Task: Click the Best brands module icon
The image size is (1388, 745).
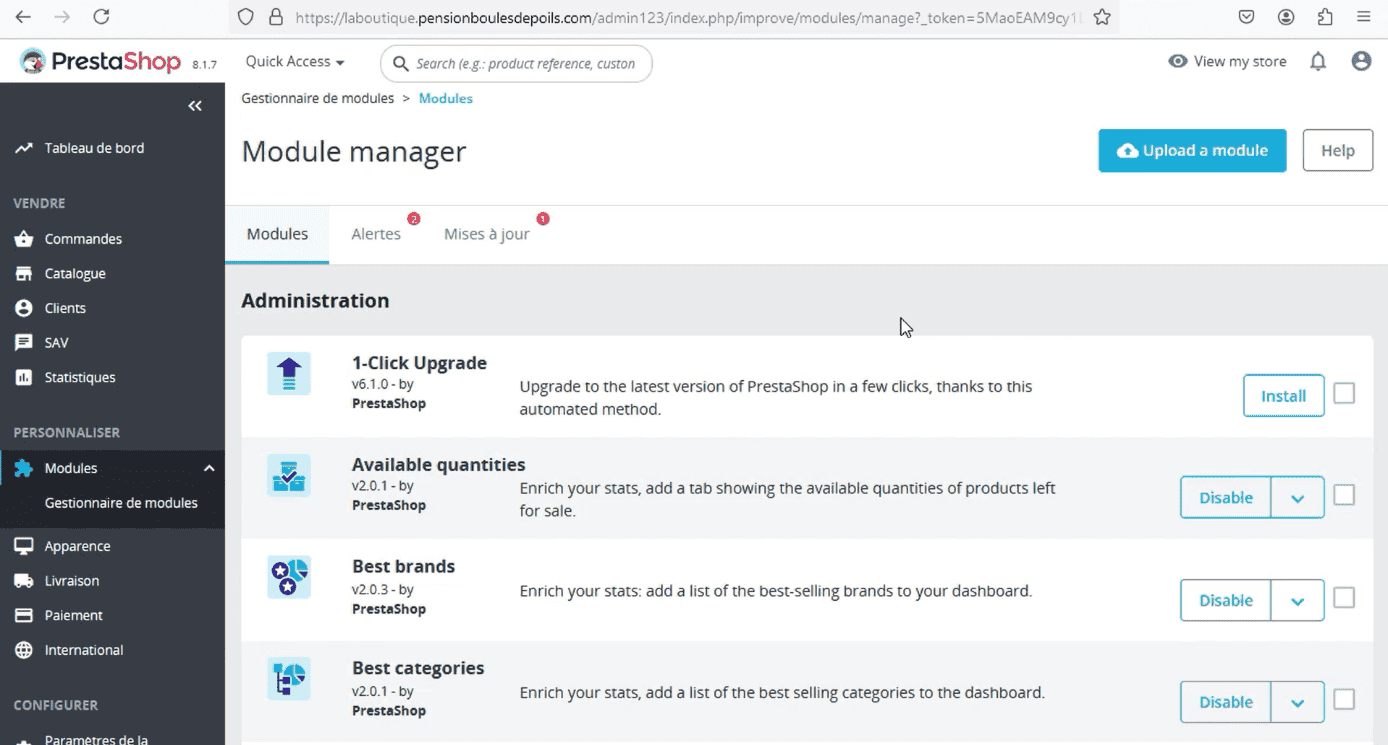Action: 289,577
